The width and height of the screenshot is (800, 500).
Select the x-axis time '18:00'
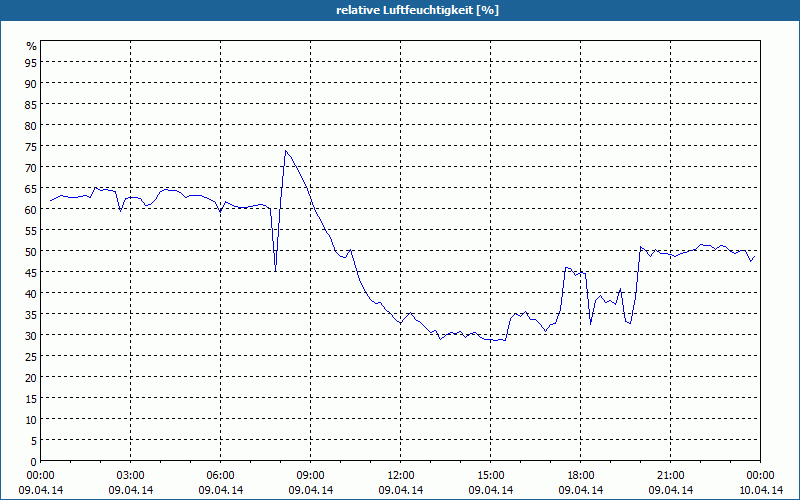pos(581,476)
